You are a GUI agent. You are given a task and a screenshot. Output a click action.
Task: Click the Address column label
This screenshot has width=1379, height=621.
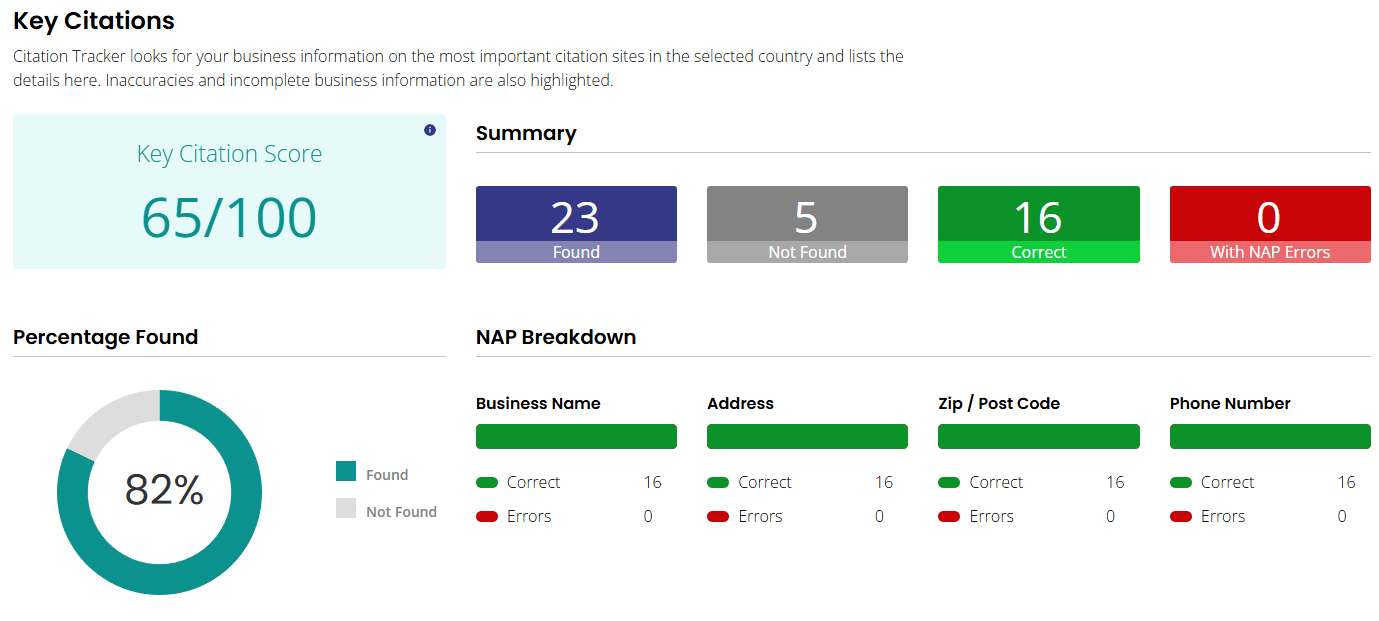click(740, 404)
